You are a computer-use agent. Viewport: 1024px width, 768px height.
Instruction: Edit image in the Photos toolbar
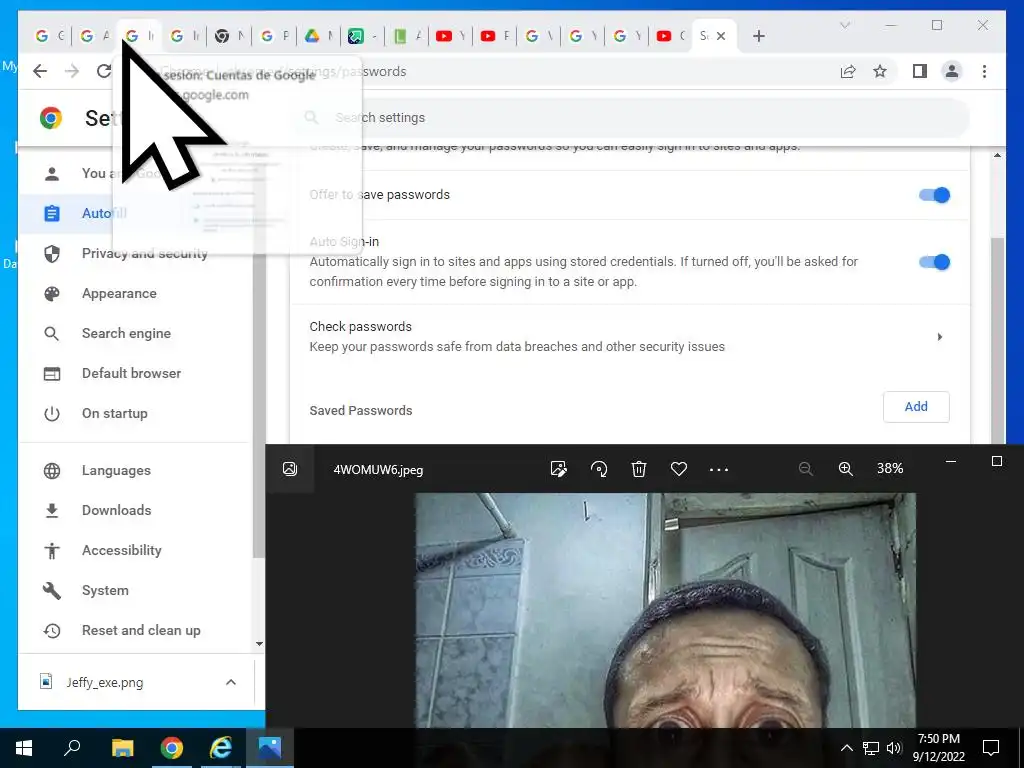tap(558, 469)
